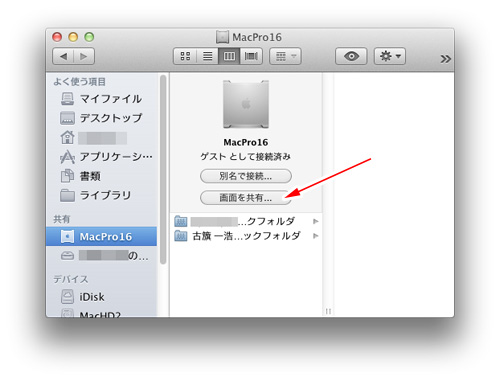Click the 別名で接続... button
The image size is (500, 381).
[x=246, y=176]
